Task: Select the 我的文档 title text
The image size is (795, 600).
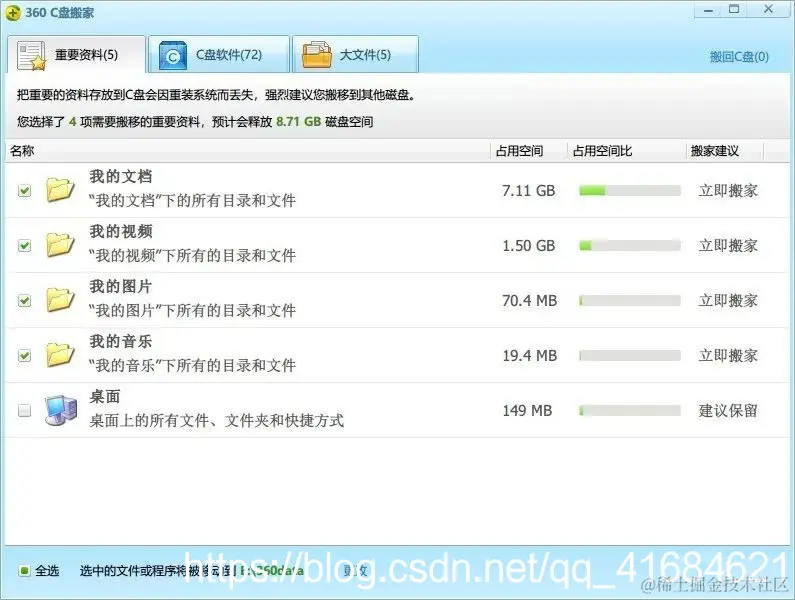Action: click(121, 177)
